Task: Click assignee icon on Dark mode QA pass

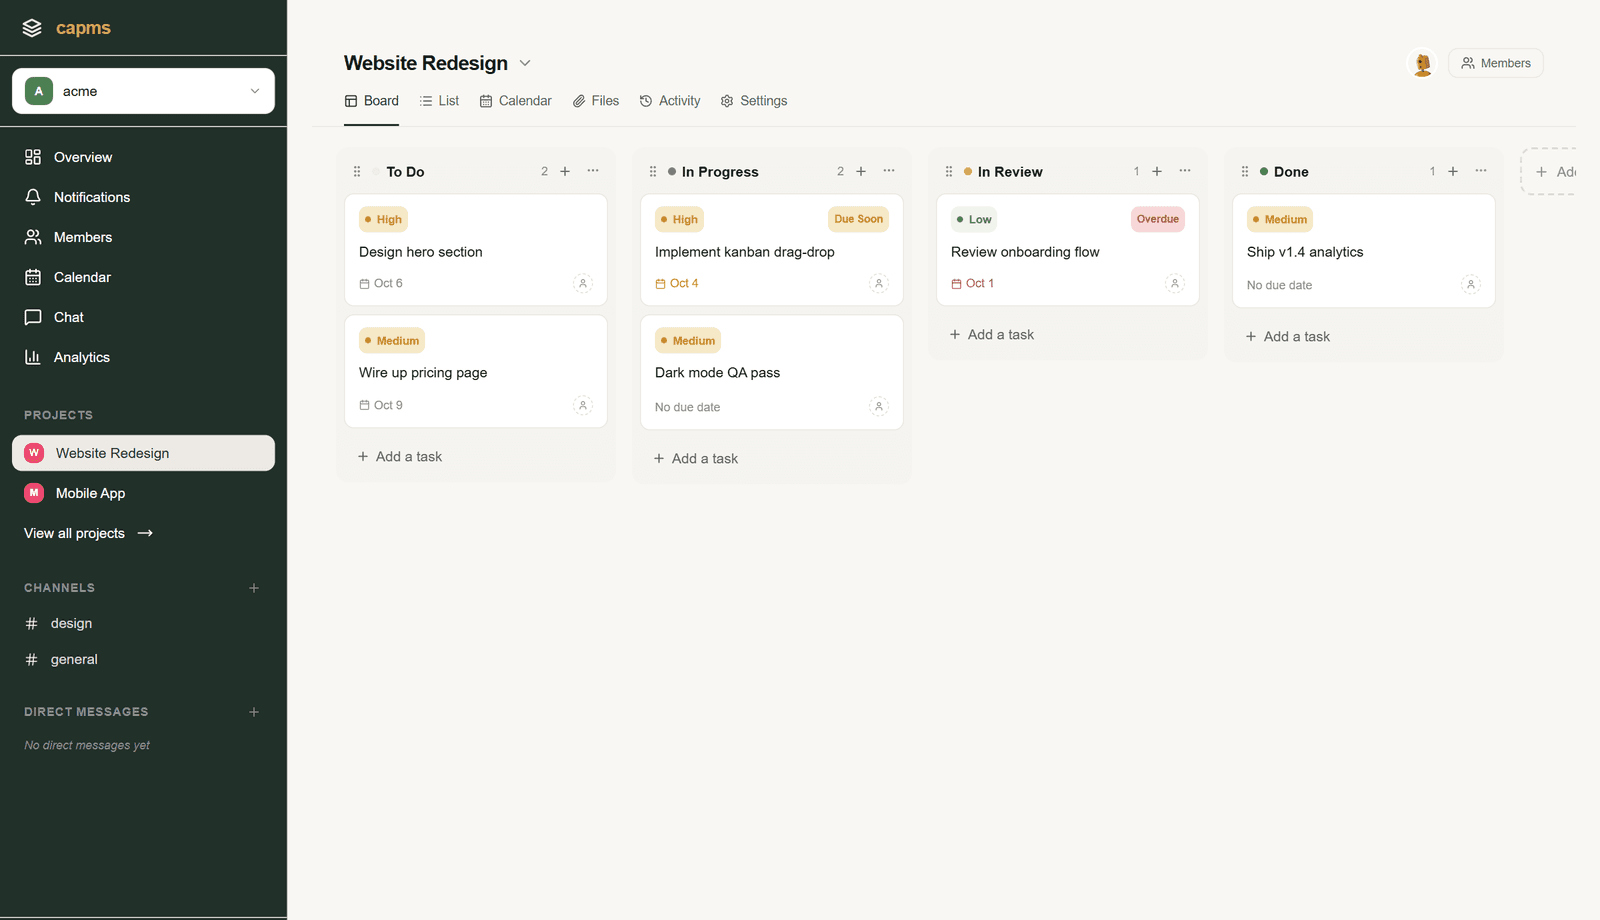Action: (x=879, y=407)
